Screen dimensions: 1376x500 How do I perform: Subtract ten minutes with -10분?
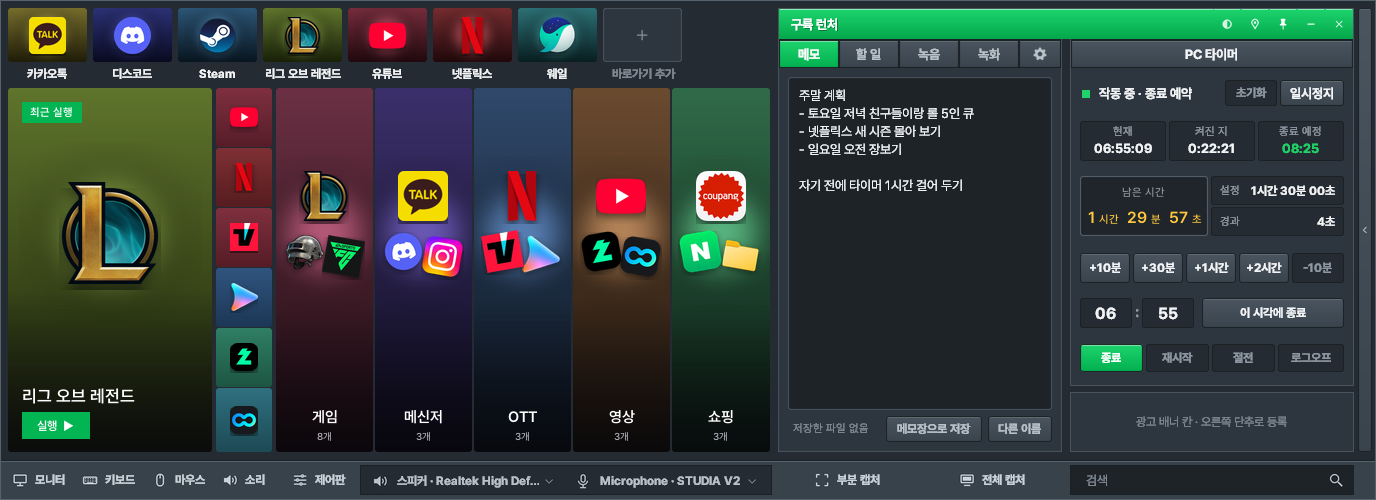pyautogui.click(x=1317, y=268)
